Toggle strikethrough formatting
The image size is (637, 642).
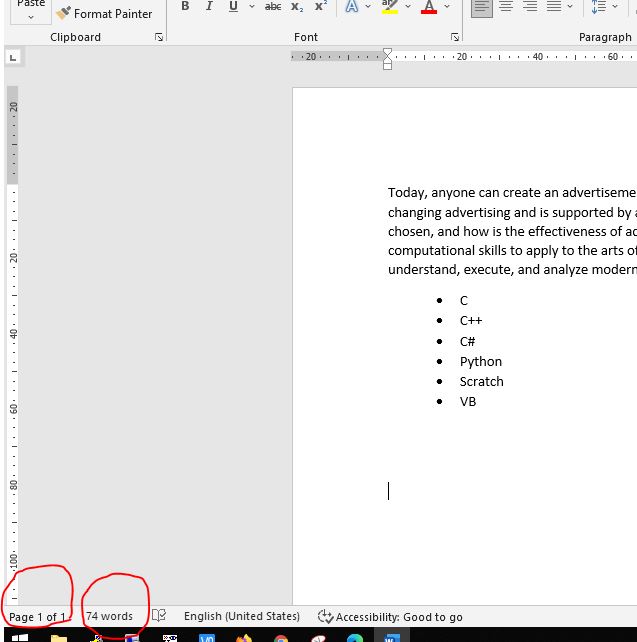[x=272, y=7]
